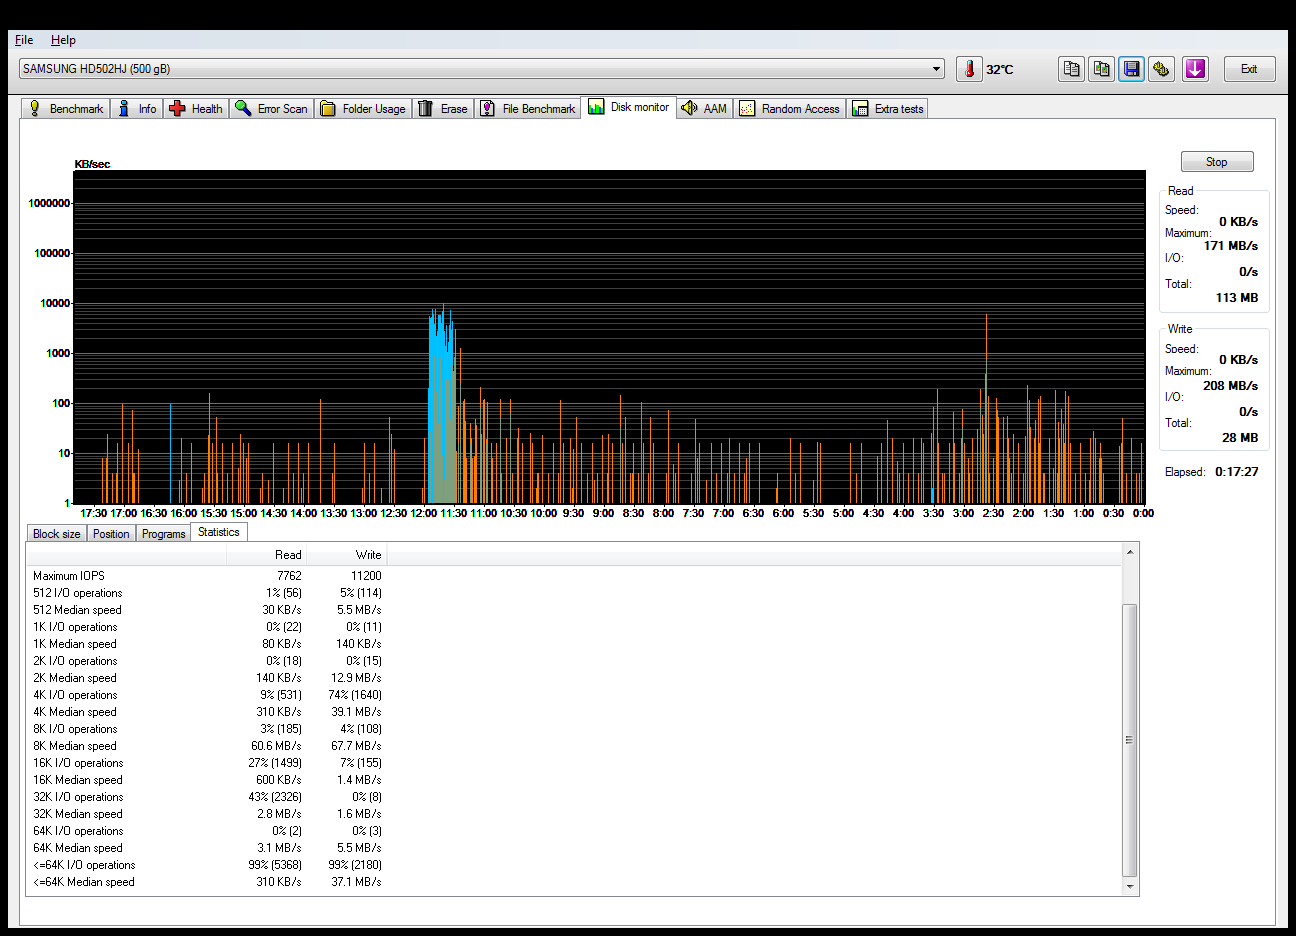
Task: Select the 8K I/O operations row label
Action: coord(75,729)
